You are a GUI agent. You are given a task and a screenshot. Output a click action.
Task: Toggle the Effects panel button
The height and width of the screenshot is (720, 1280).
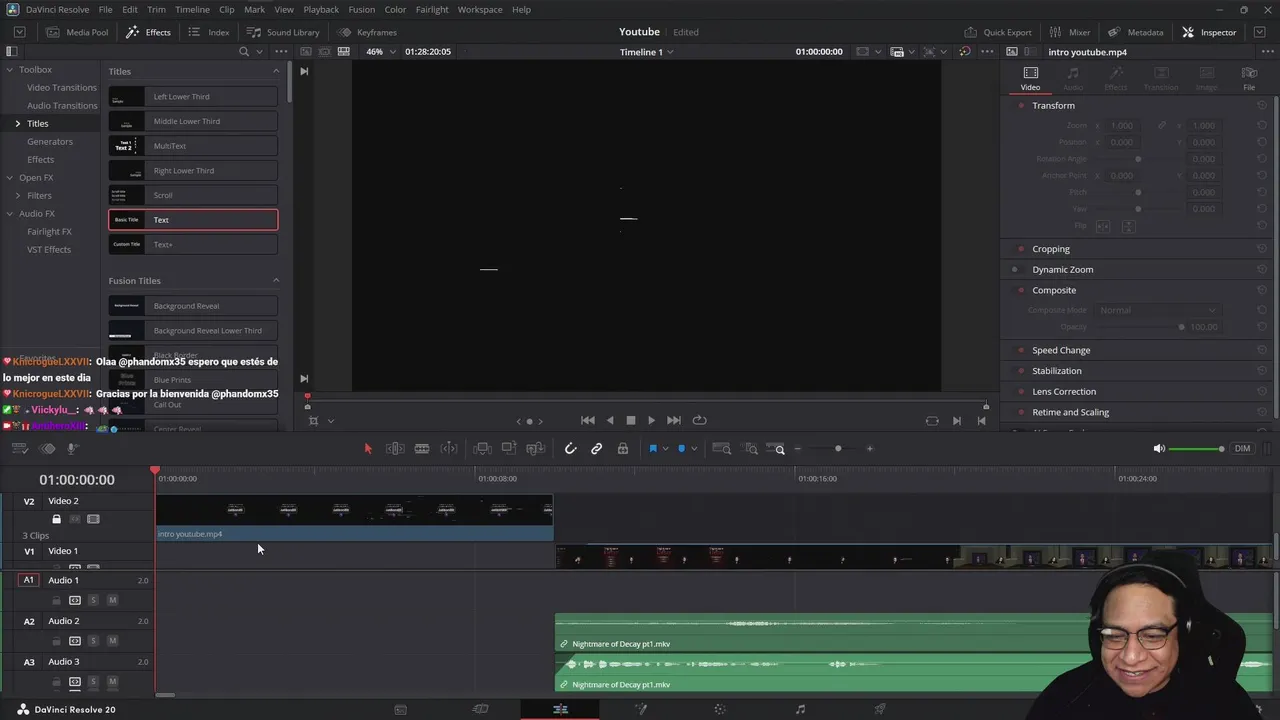[148, 32]
